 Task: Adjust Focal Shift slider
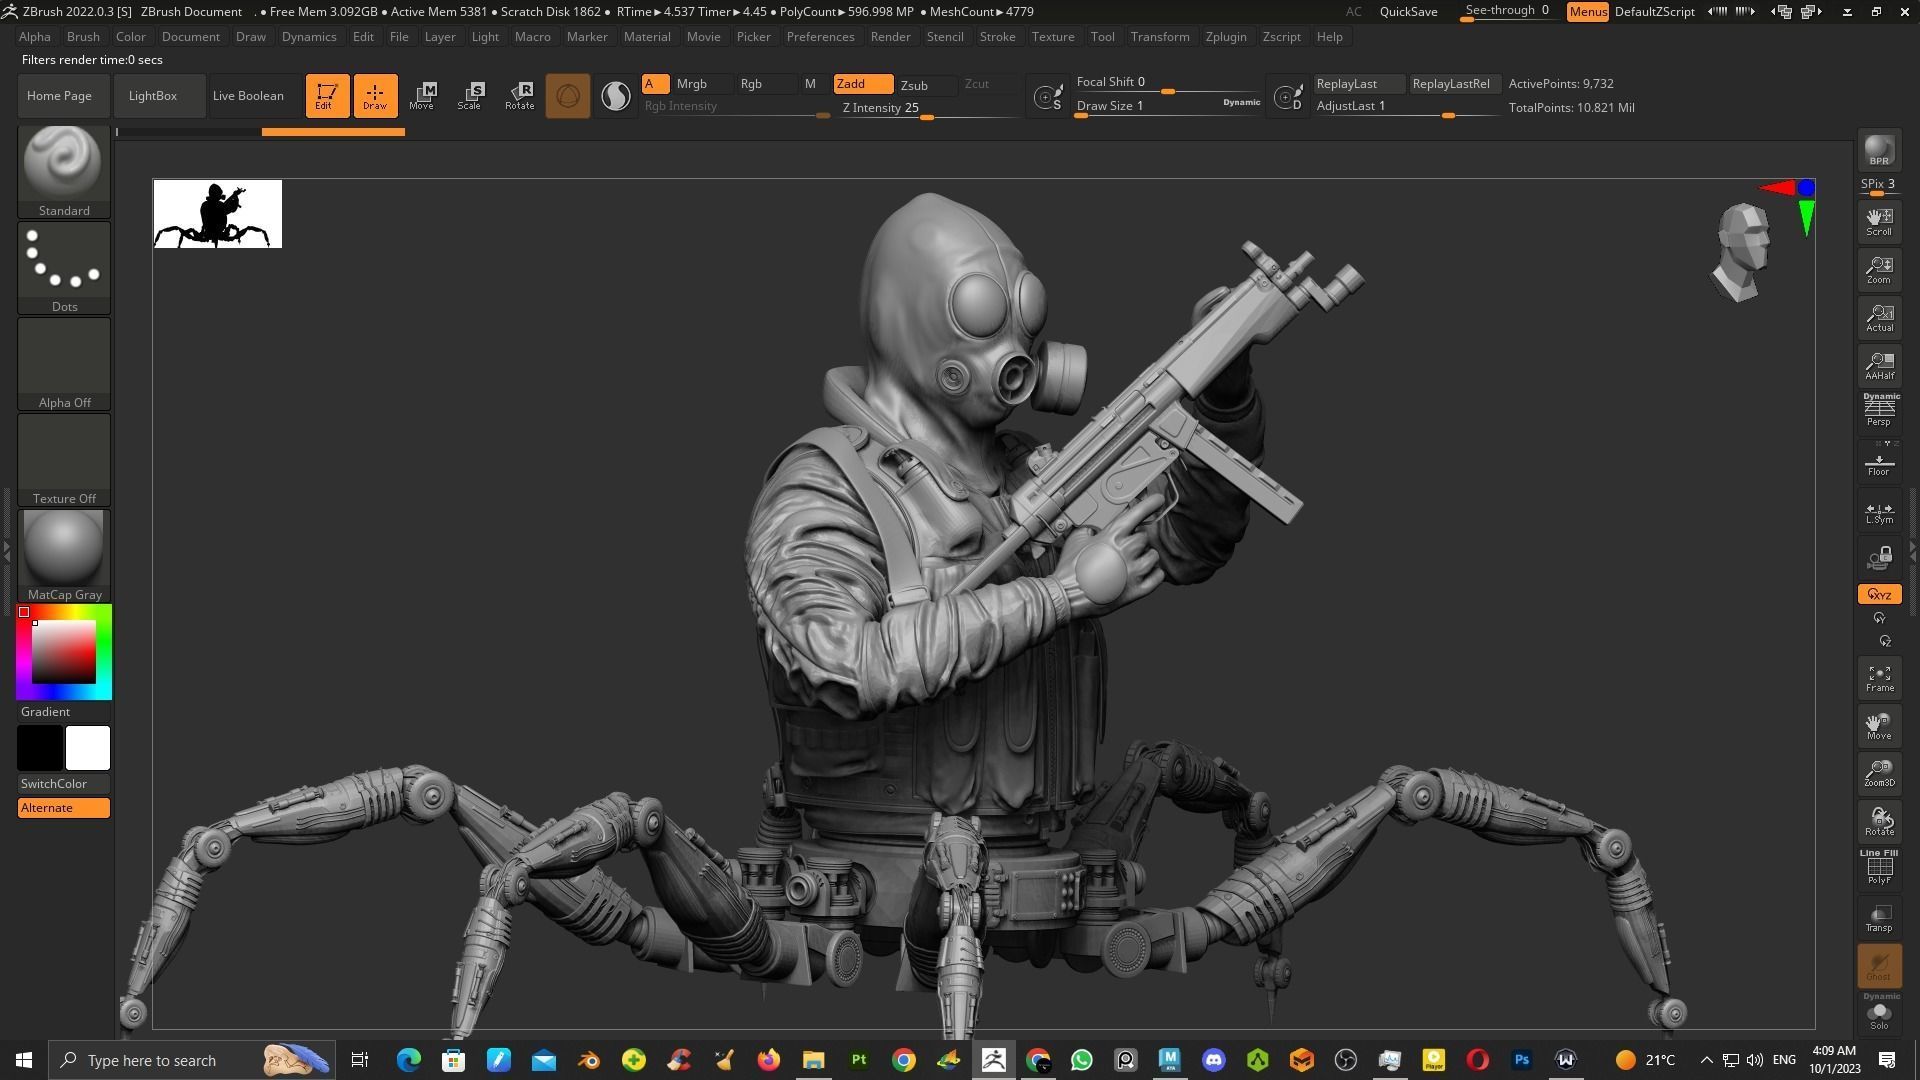1168,84
